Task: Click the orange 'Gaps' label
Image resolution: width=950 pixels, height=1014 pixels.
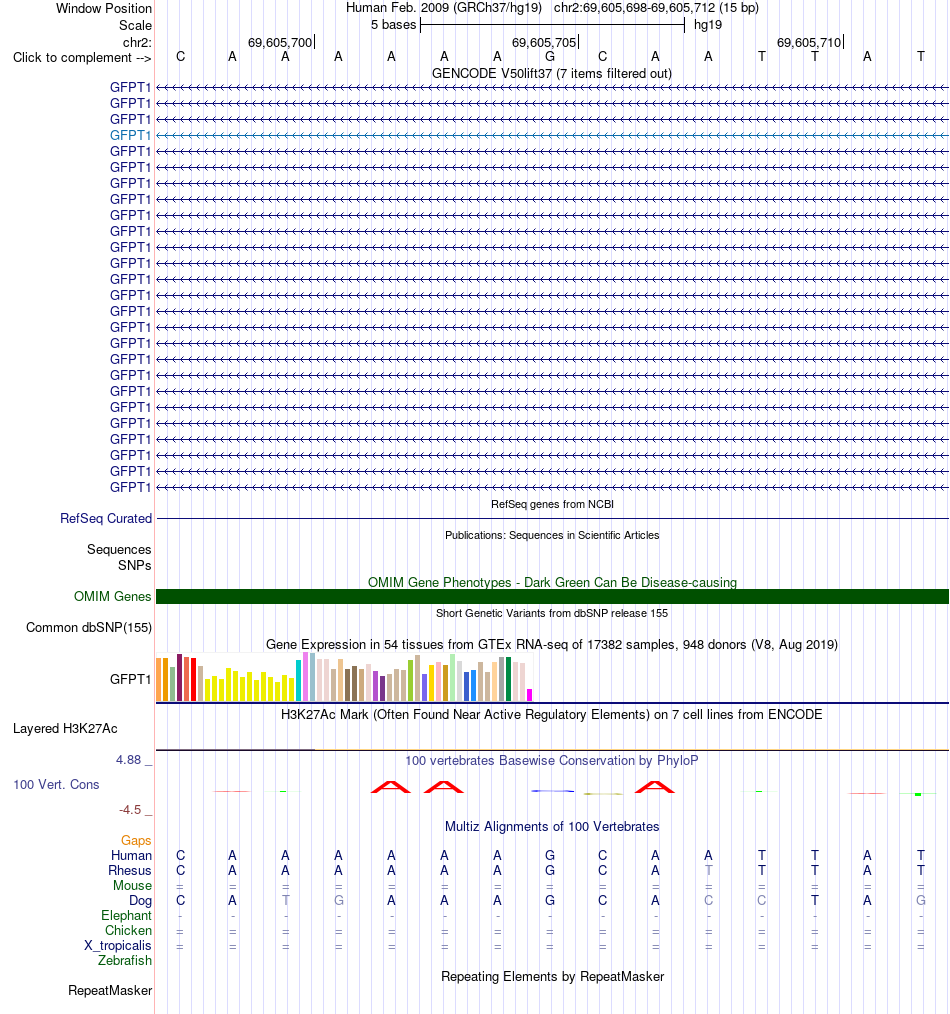Action: click(136, 841)
